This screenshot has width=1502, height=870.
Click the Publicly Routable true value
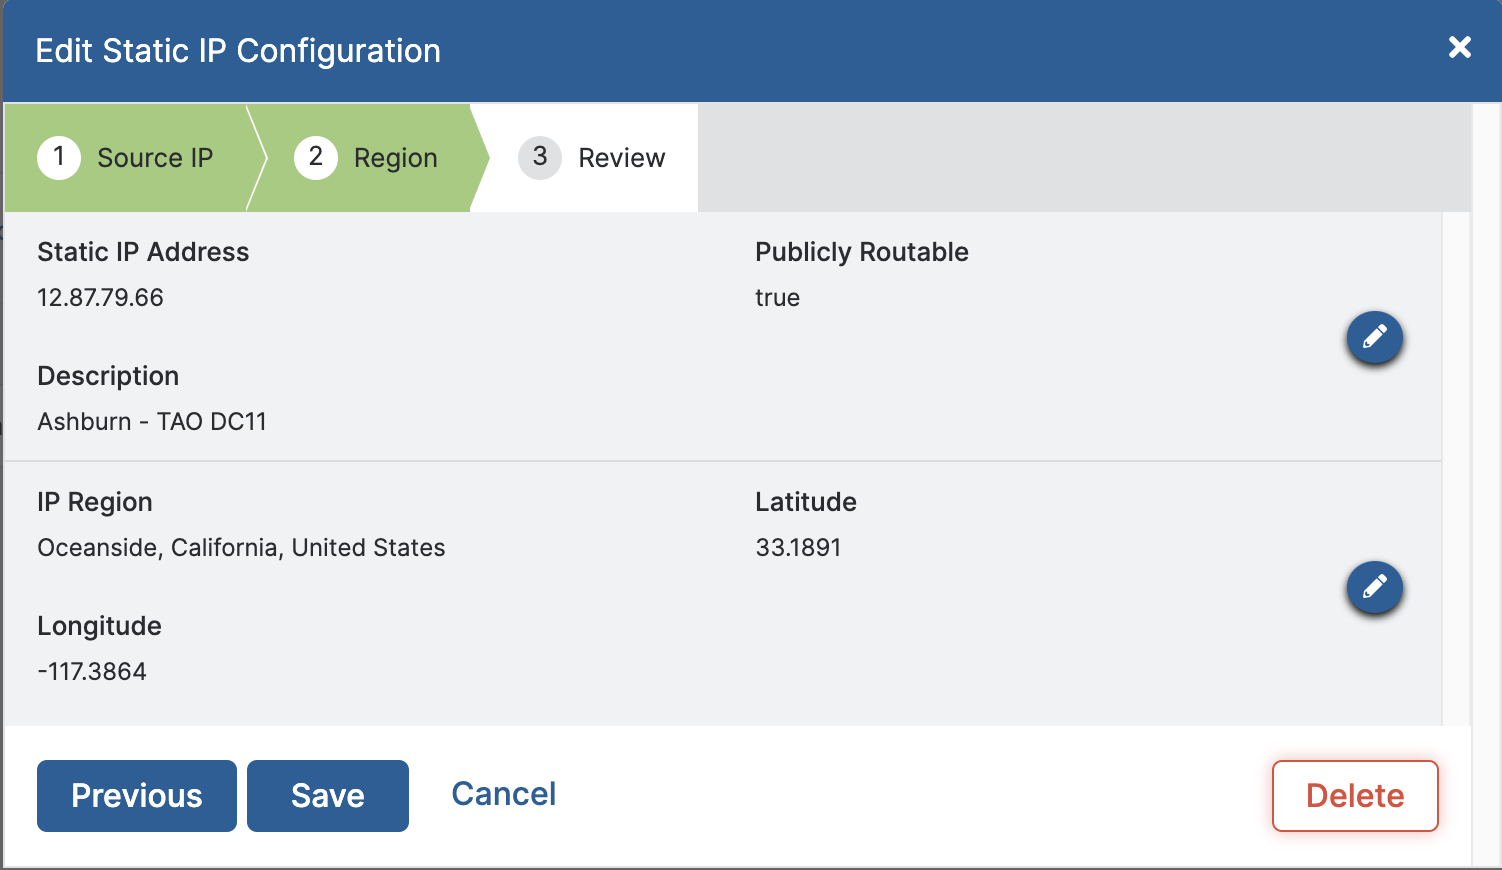778,297
